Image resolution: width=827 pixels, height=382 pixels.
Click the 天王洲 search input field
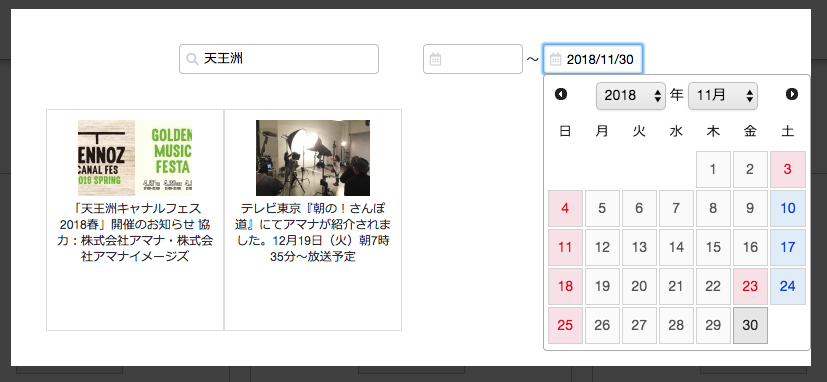279,59
